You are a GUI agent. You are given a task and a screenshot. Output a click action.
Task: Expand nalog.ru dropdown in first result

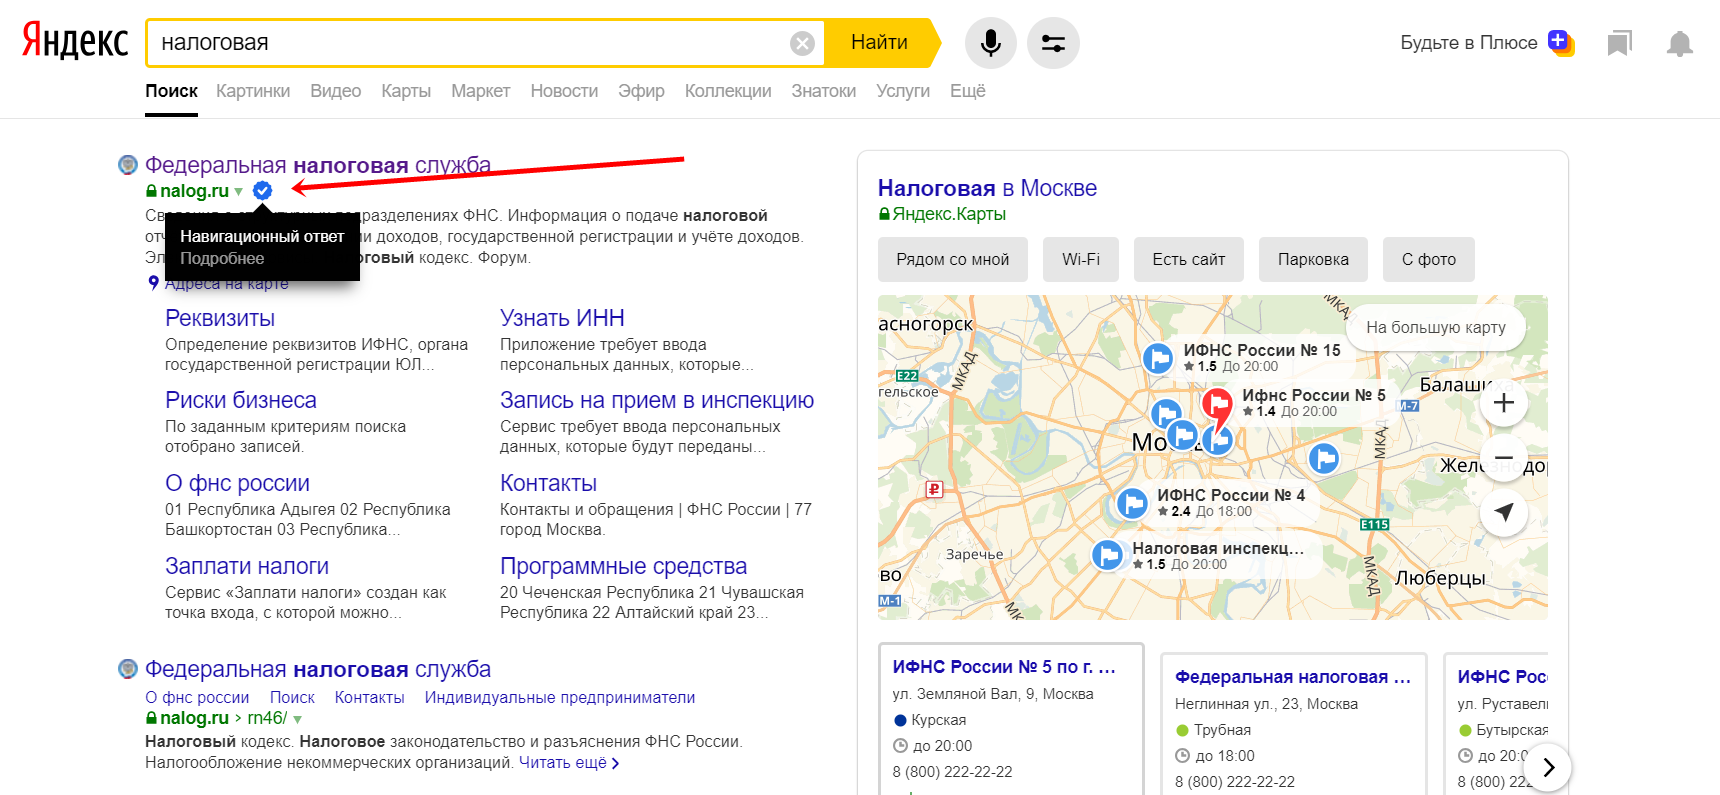point(239,191)
